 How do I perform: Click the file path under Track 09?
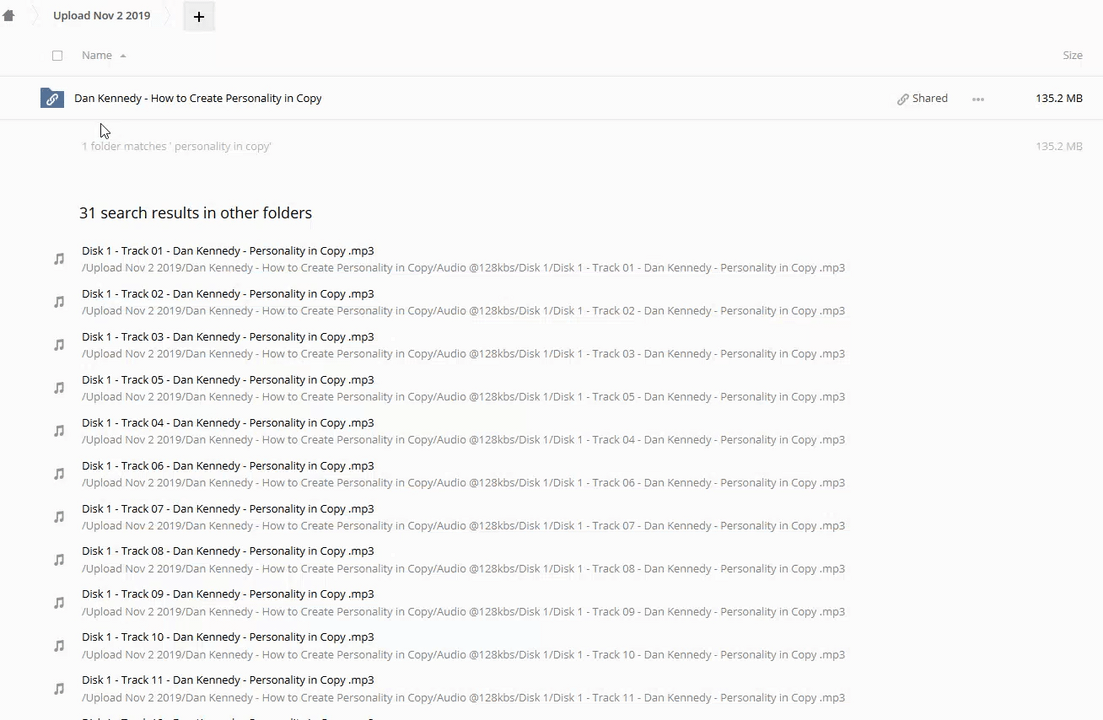tap(463, 612)
